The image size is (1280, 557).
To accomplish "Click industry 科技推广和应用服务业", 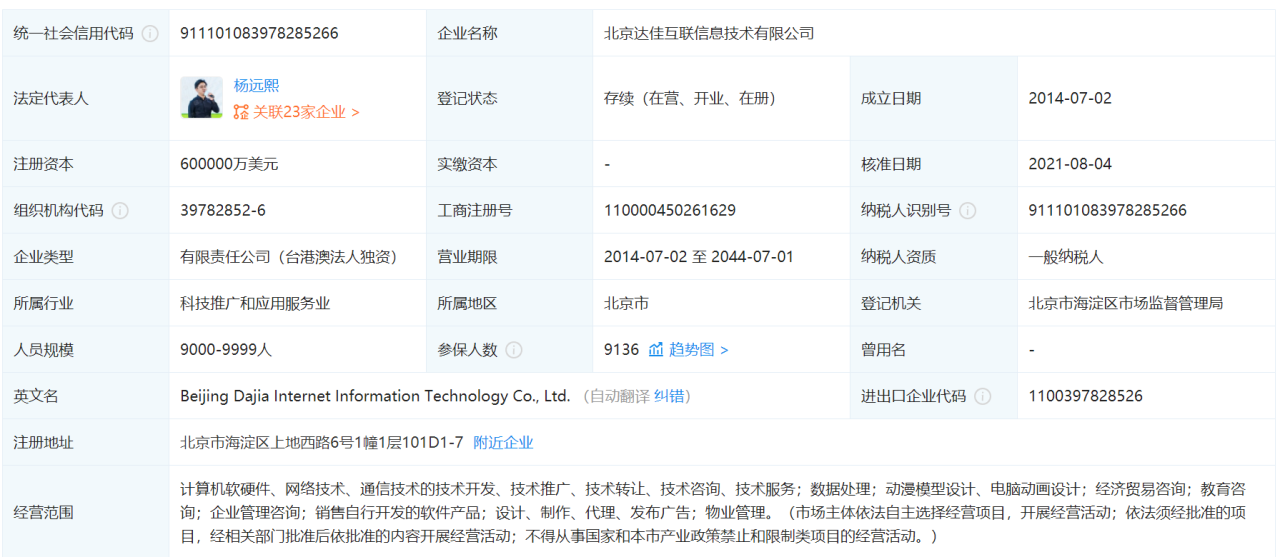I will click(255, 303).
